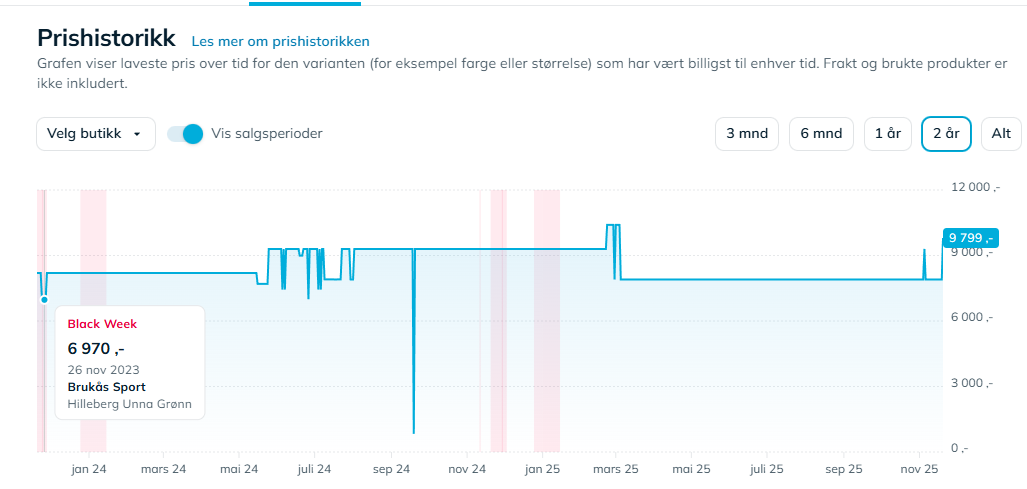Viewport: 1027px width, 489px height.
Task: Click the wide pink sale band at jan 25
Action: point(546,320)
